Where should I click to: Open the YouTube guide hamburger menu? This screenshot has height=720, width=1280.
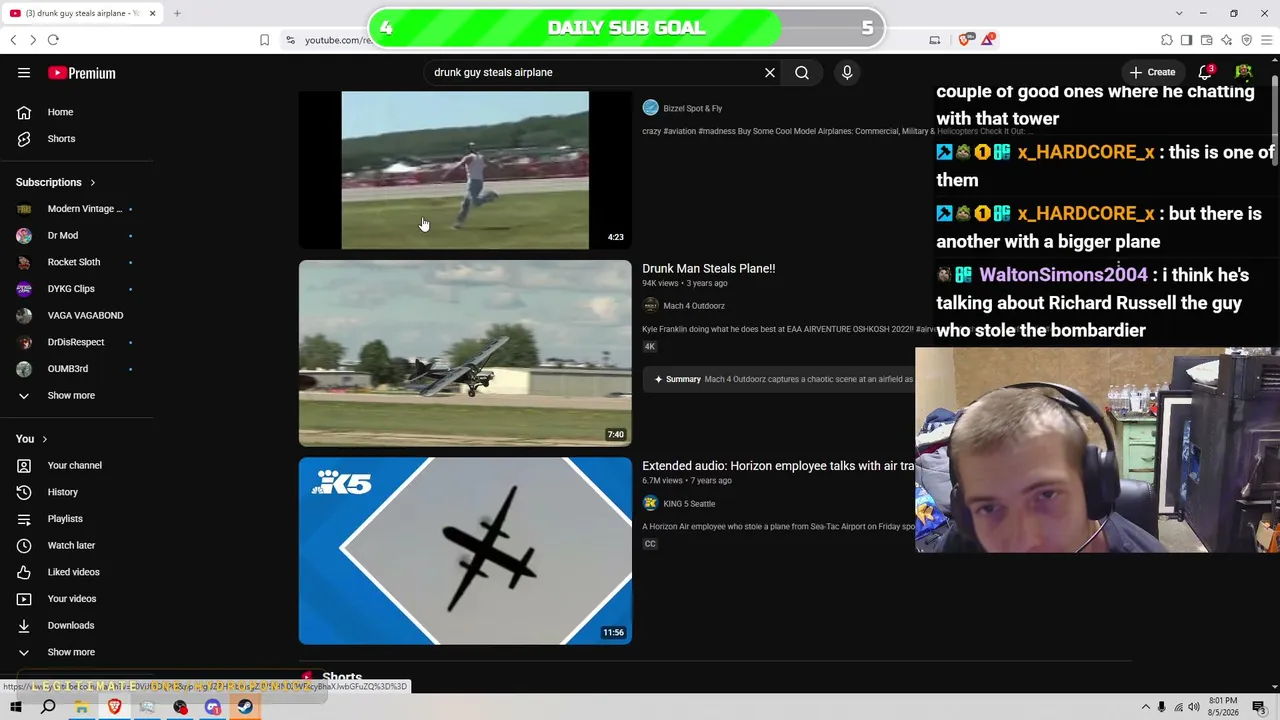[24, 72]
